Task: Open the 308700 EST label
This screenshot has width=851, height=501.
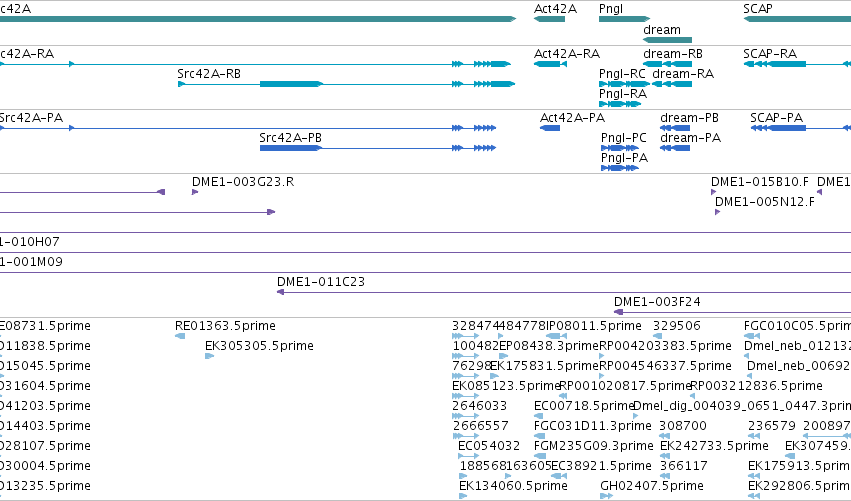Action: [x=683, y=426]
